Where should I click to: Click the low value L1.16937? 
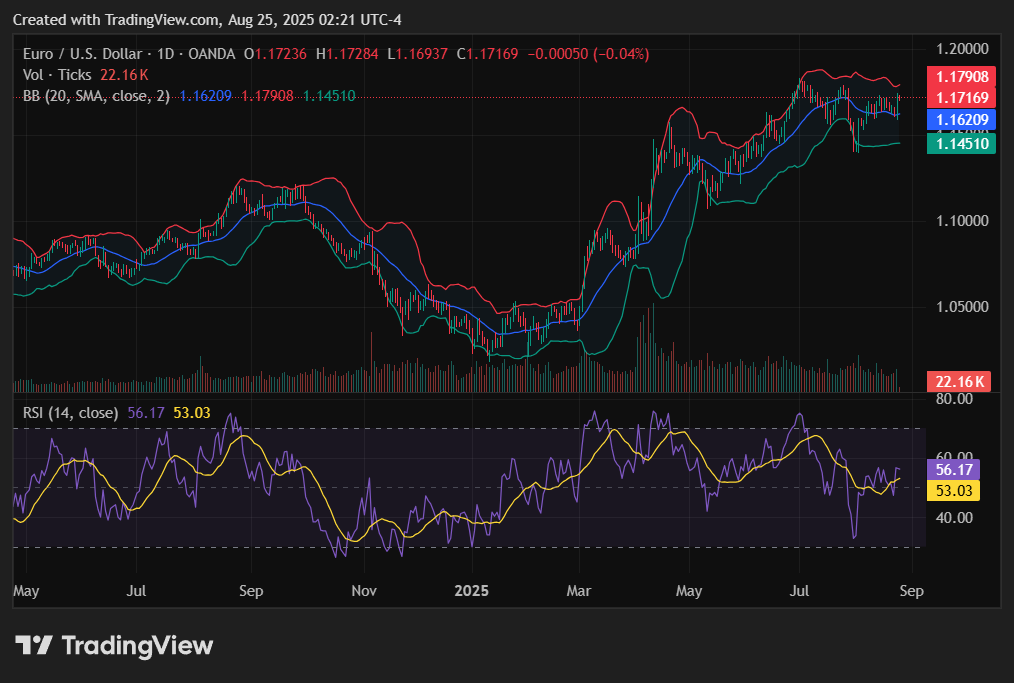[x=417, y=54]
